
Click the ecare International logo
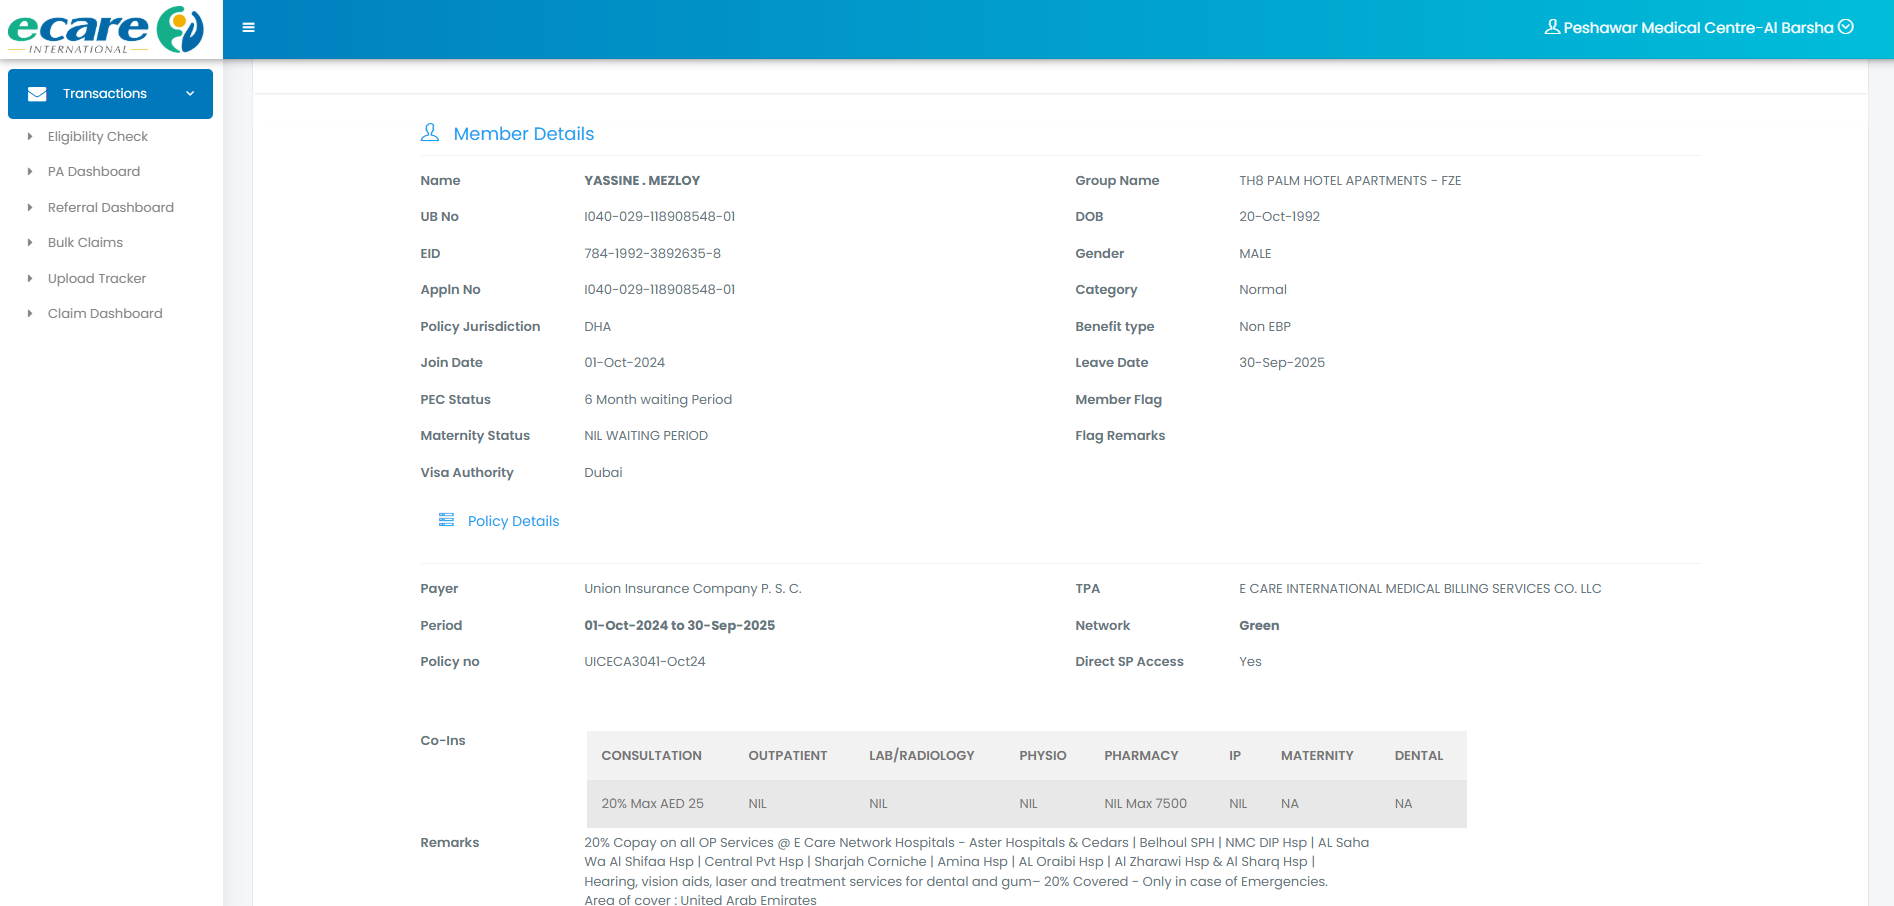coord(106,30)
